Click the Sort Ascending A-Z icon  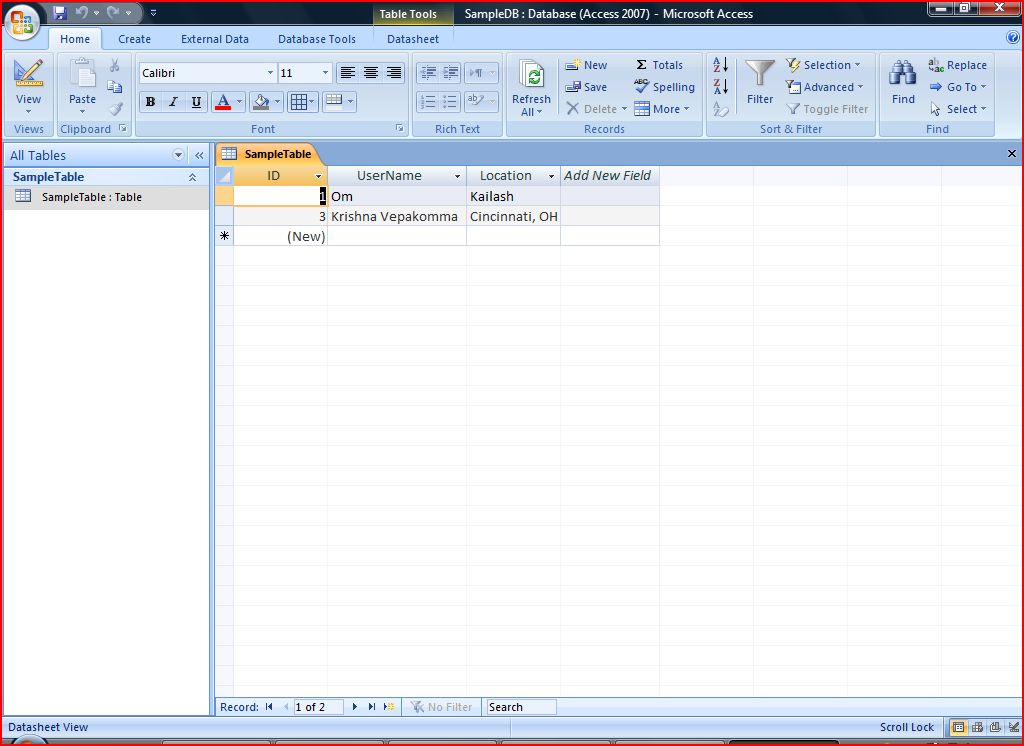720,65
